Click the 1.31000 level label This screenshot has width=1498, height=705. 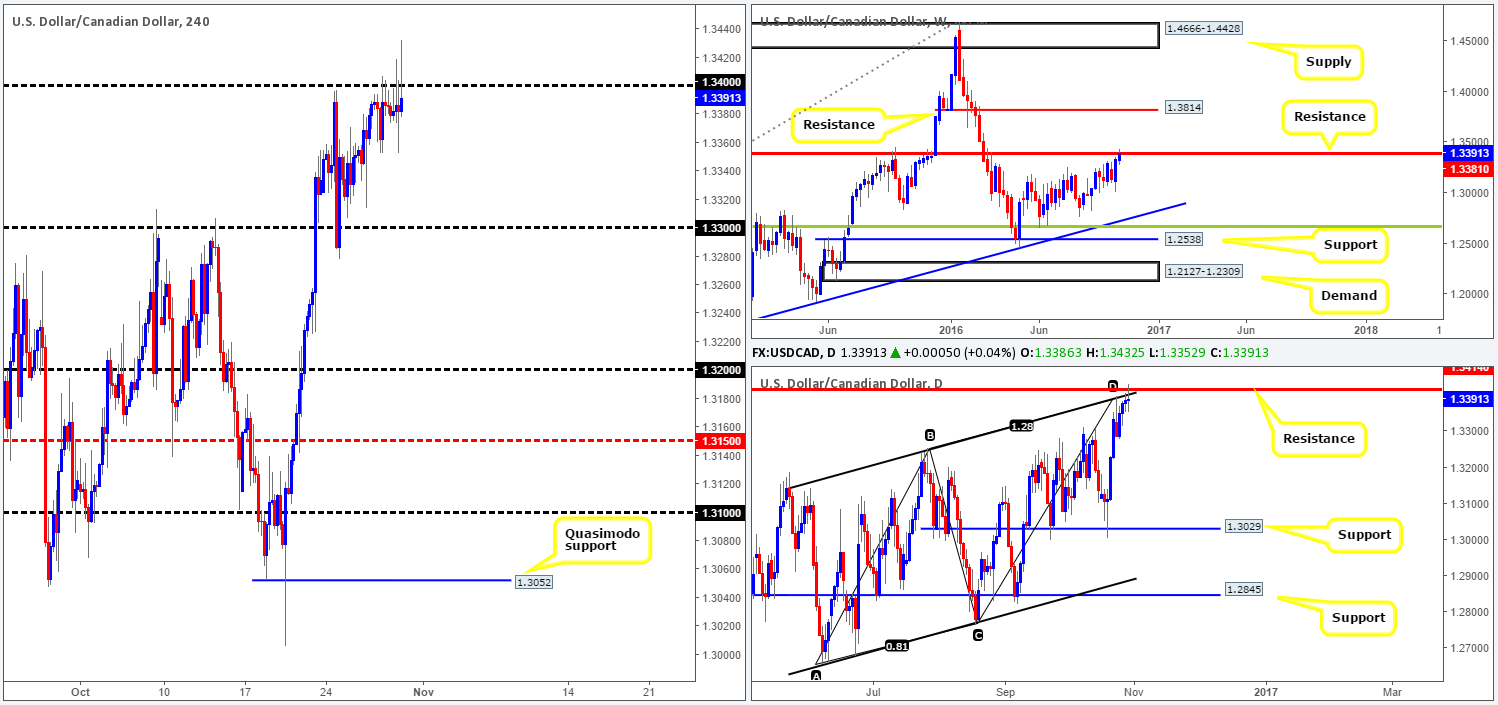coord(718,512)
